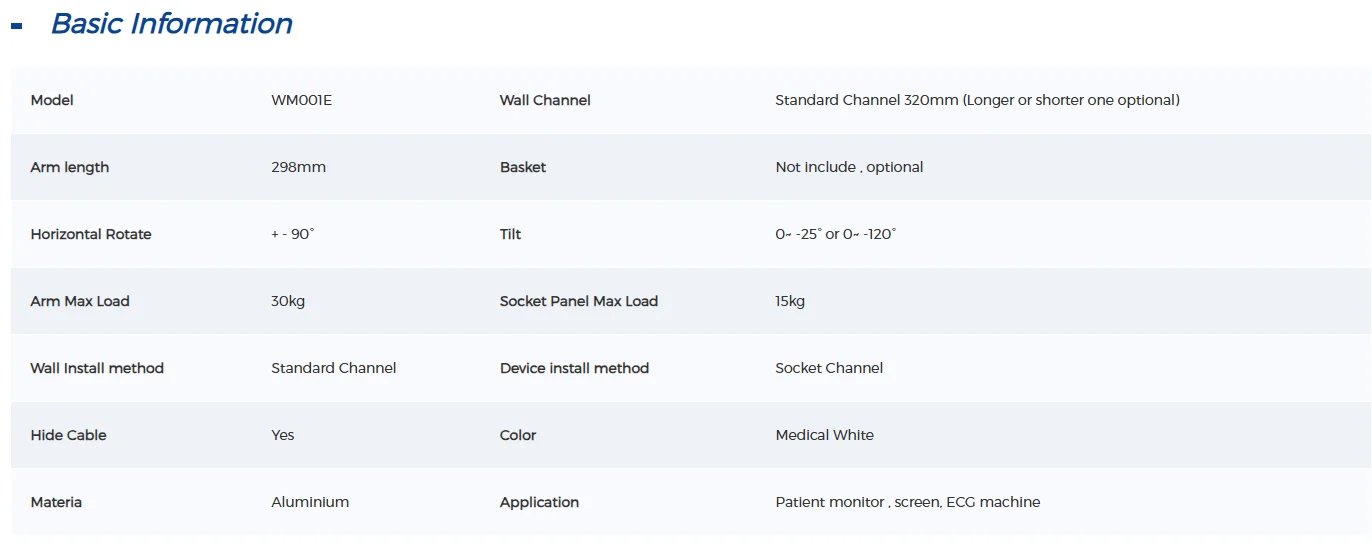Click the Basket label
Screen dimensions: 1372x559
tap(523, 167)
